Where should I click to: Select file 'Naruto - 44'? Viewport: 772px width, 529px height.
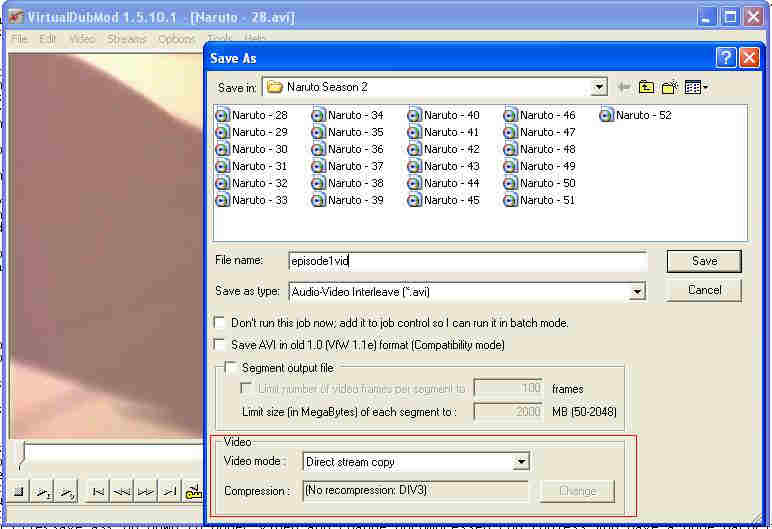[x=444, y=183]
